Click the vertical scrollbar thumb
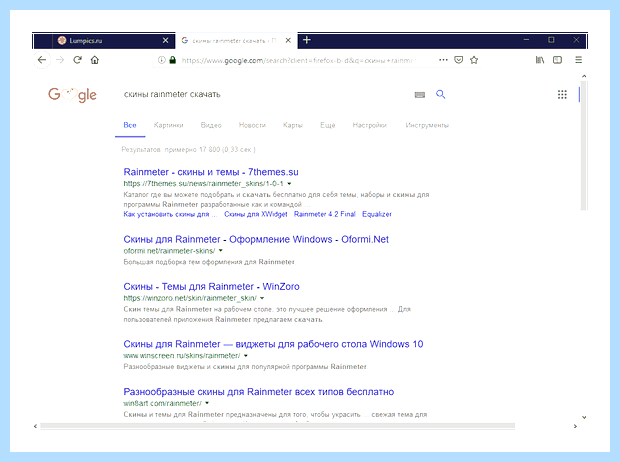The image size is (620, 462). 584,145
